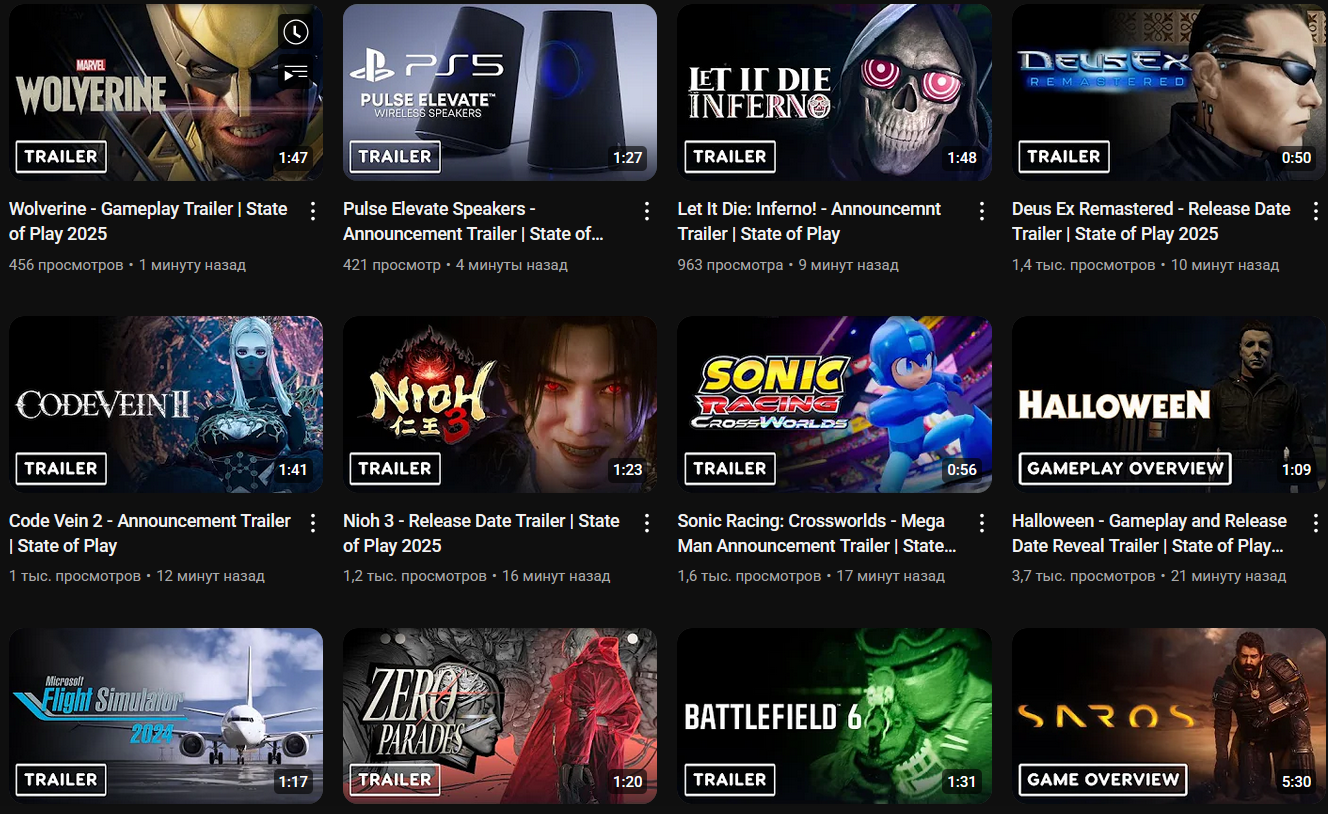Open the title "Halloween - Gameplay and Release Date Reveal Trailer"

pyautogui.click(x=1149, y=533)
